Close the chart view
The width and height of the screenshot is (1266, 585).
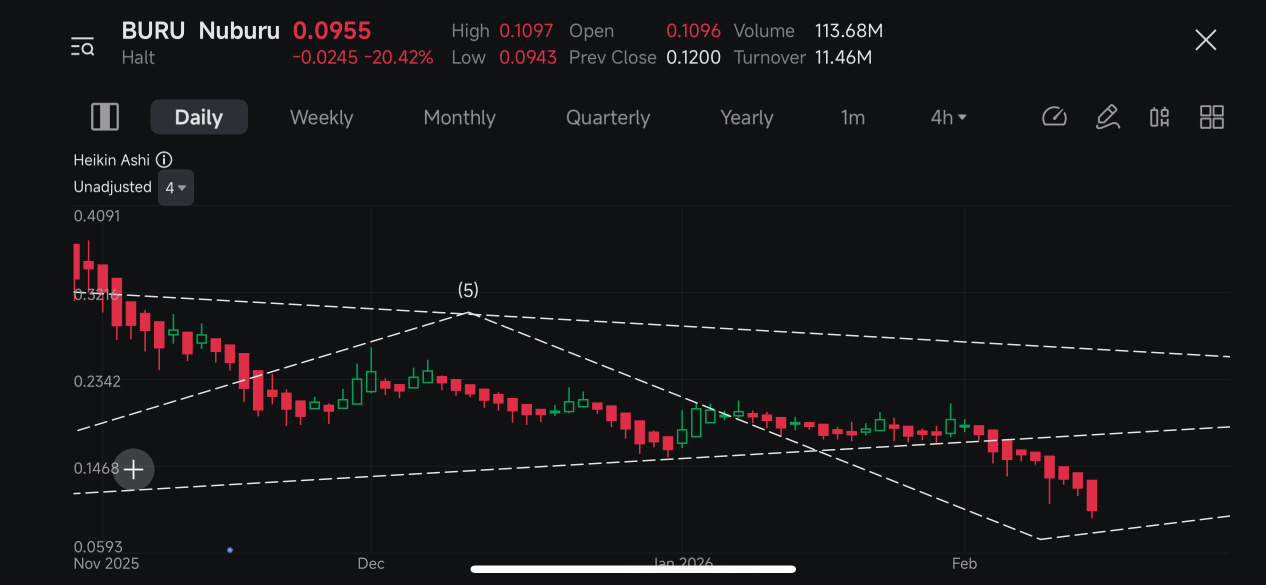(1206, 40)
